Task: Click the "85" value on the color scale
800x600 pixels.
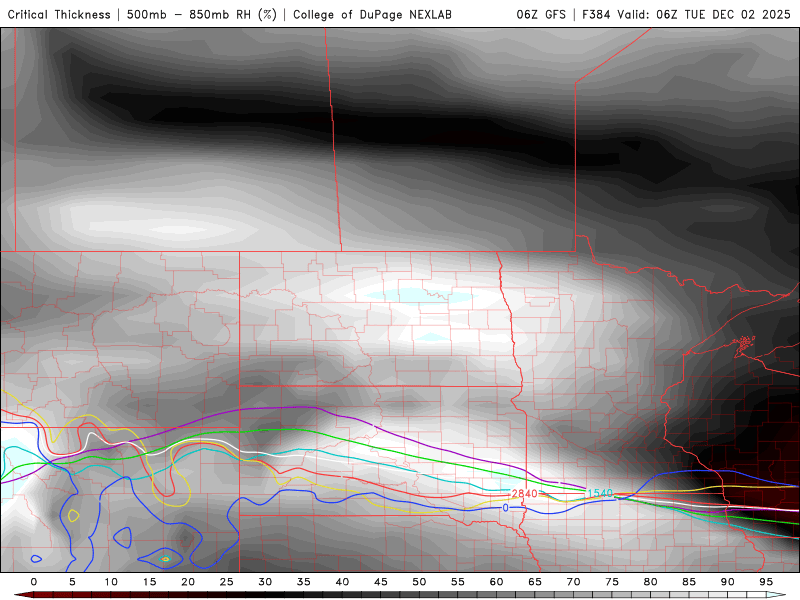Action: 689,582
